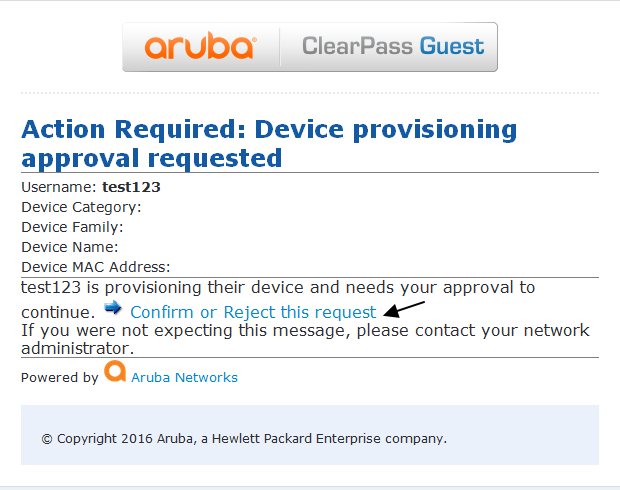Click the Username label text
The width and height of the screenshot is (620, 490).
[59, 187]
